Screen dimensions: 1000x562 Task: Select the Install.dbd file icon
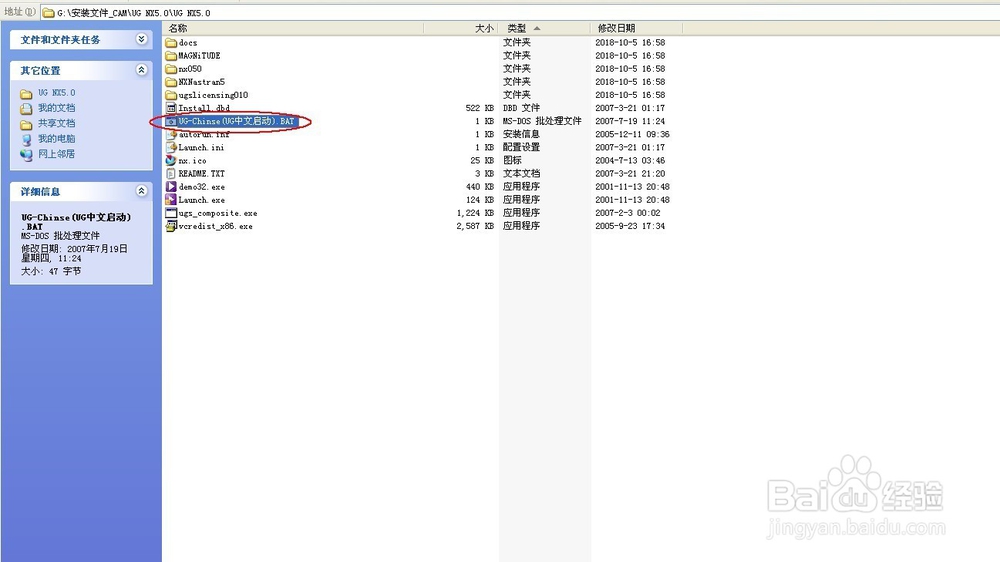click(171, 108)
